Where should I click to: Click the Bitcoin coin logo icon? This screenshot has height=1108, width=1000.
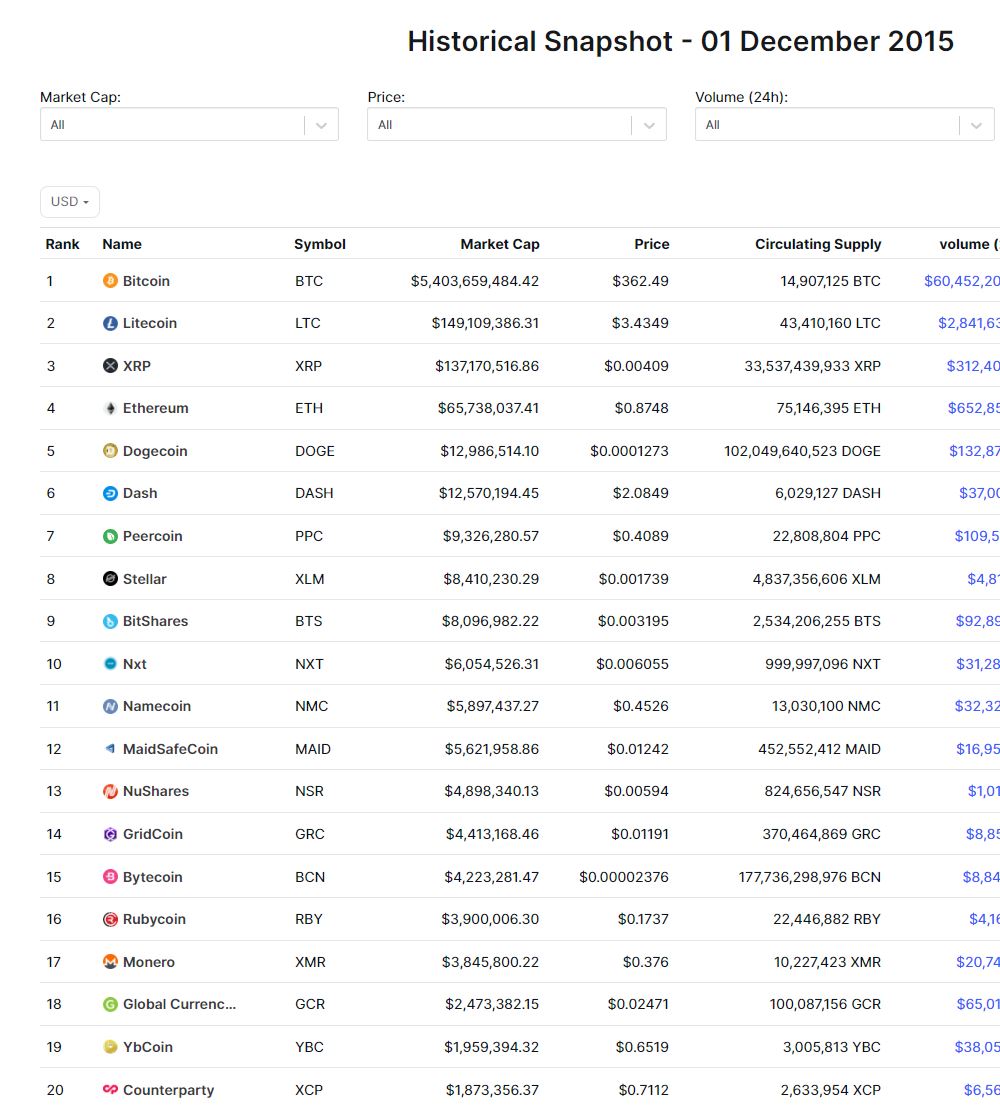click(x=110, y=281)
